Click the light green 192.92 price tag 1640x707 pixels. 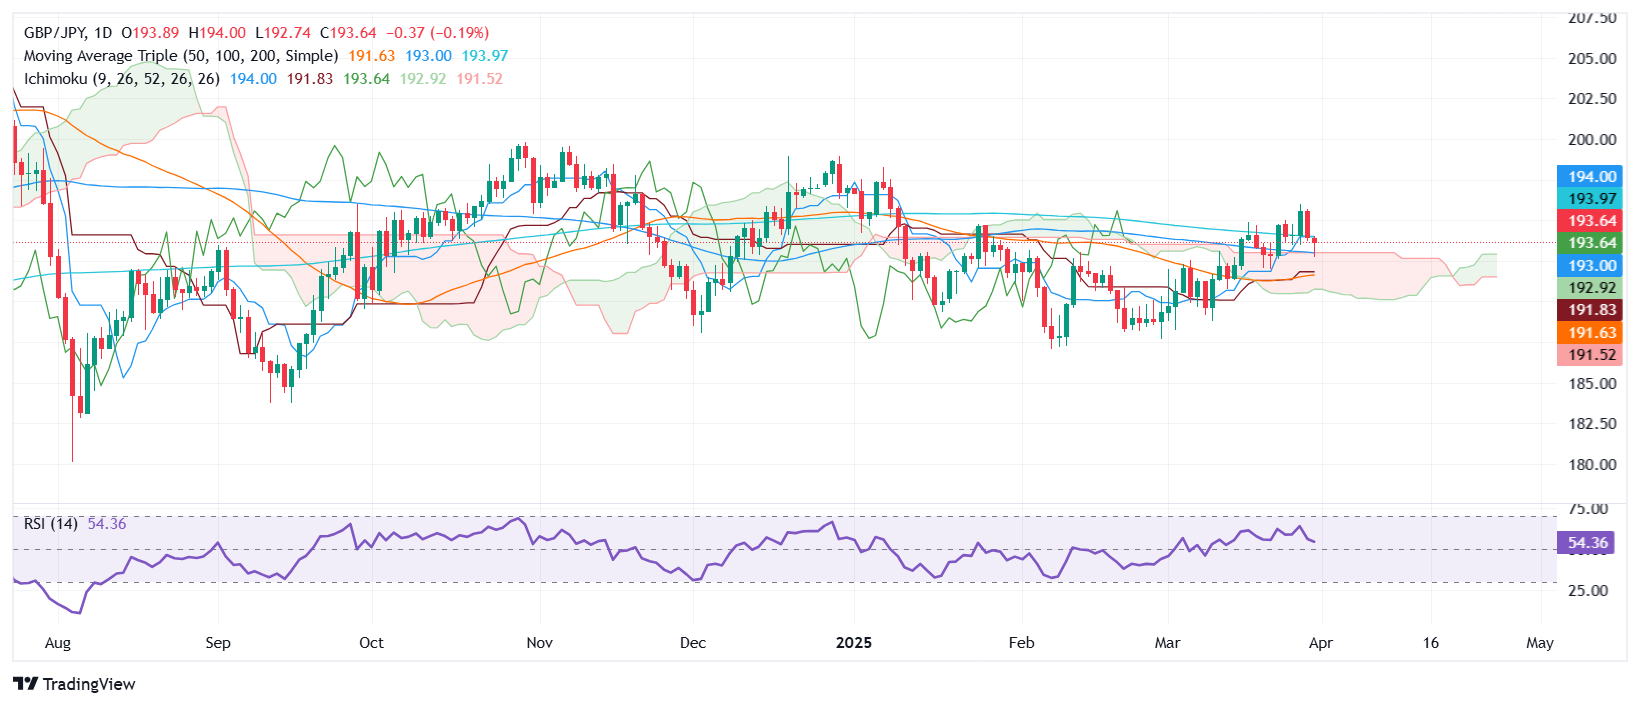(x=1590, y=288)
